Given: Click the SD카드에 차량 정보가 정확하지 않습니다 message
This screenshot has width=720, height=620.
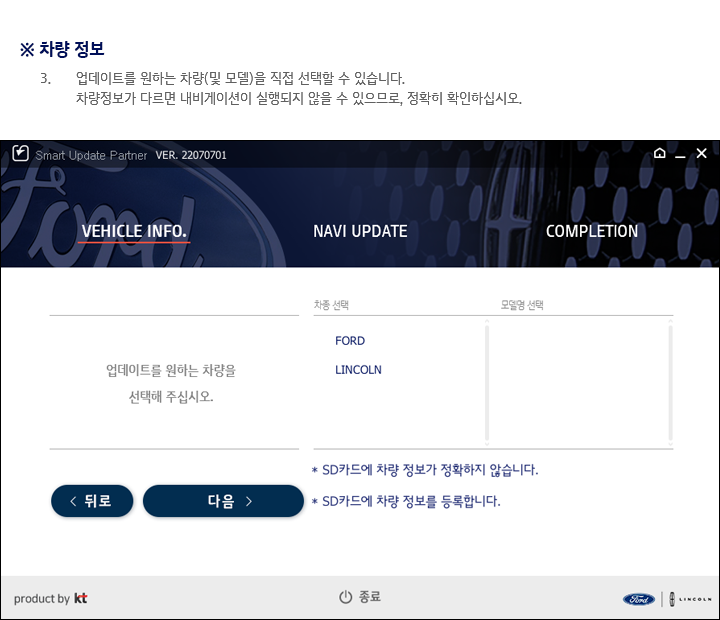Looking at the screenshot, I should click(x=425, y=470).
